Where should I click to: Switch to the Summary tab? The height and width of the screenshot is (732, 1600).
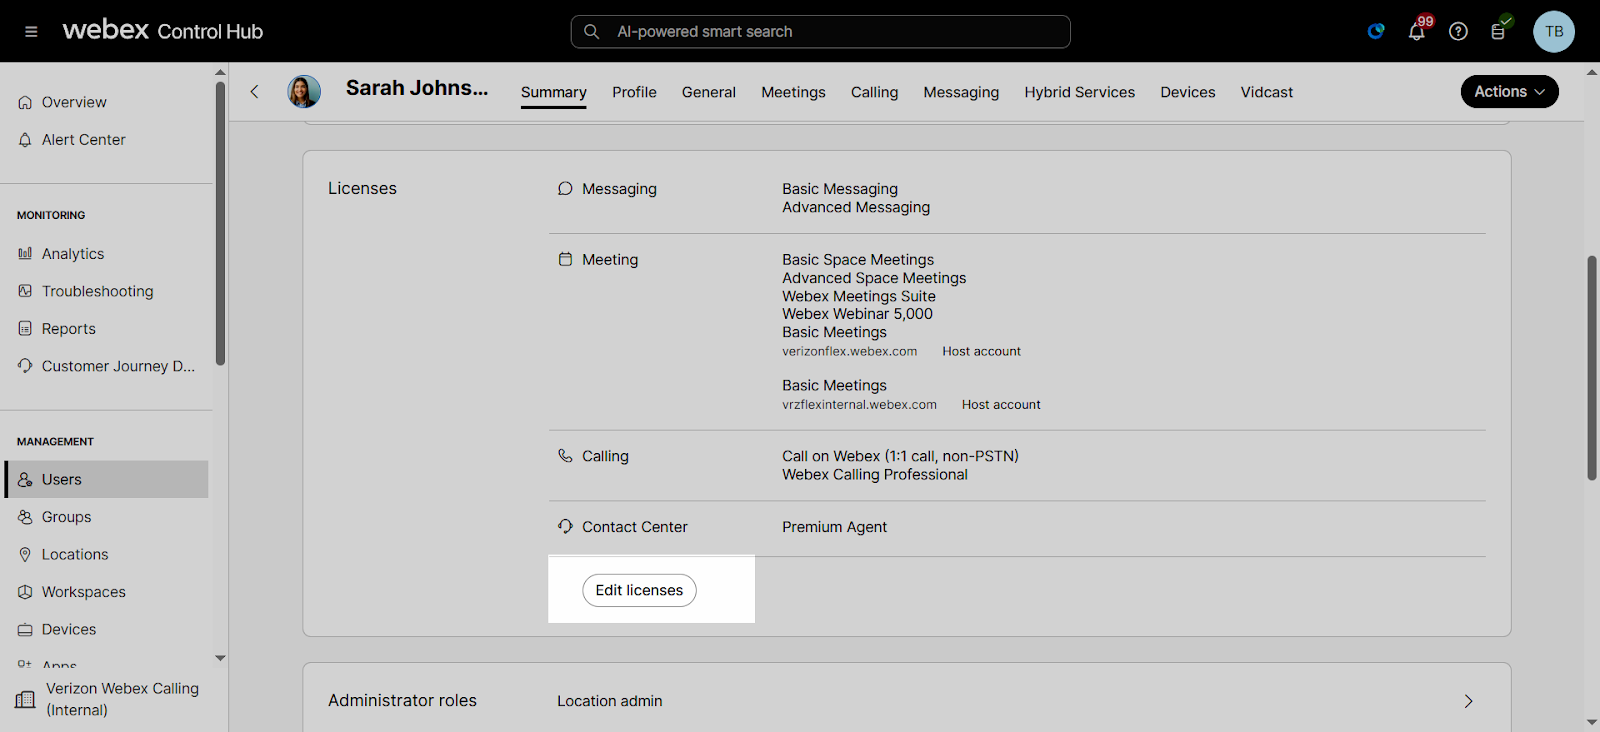click(553, 92)
